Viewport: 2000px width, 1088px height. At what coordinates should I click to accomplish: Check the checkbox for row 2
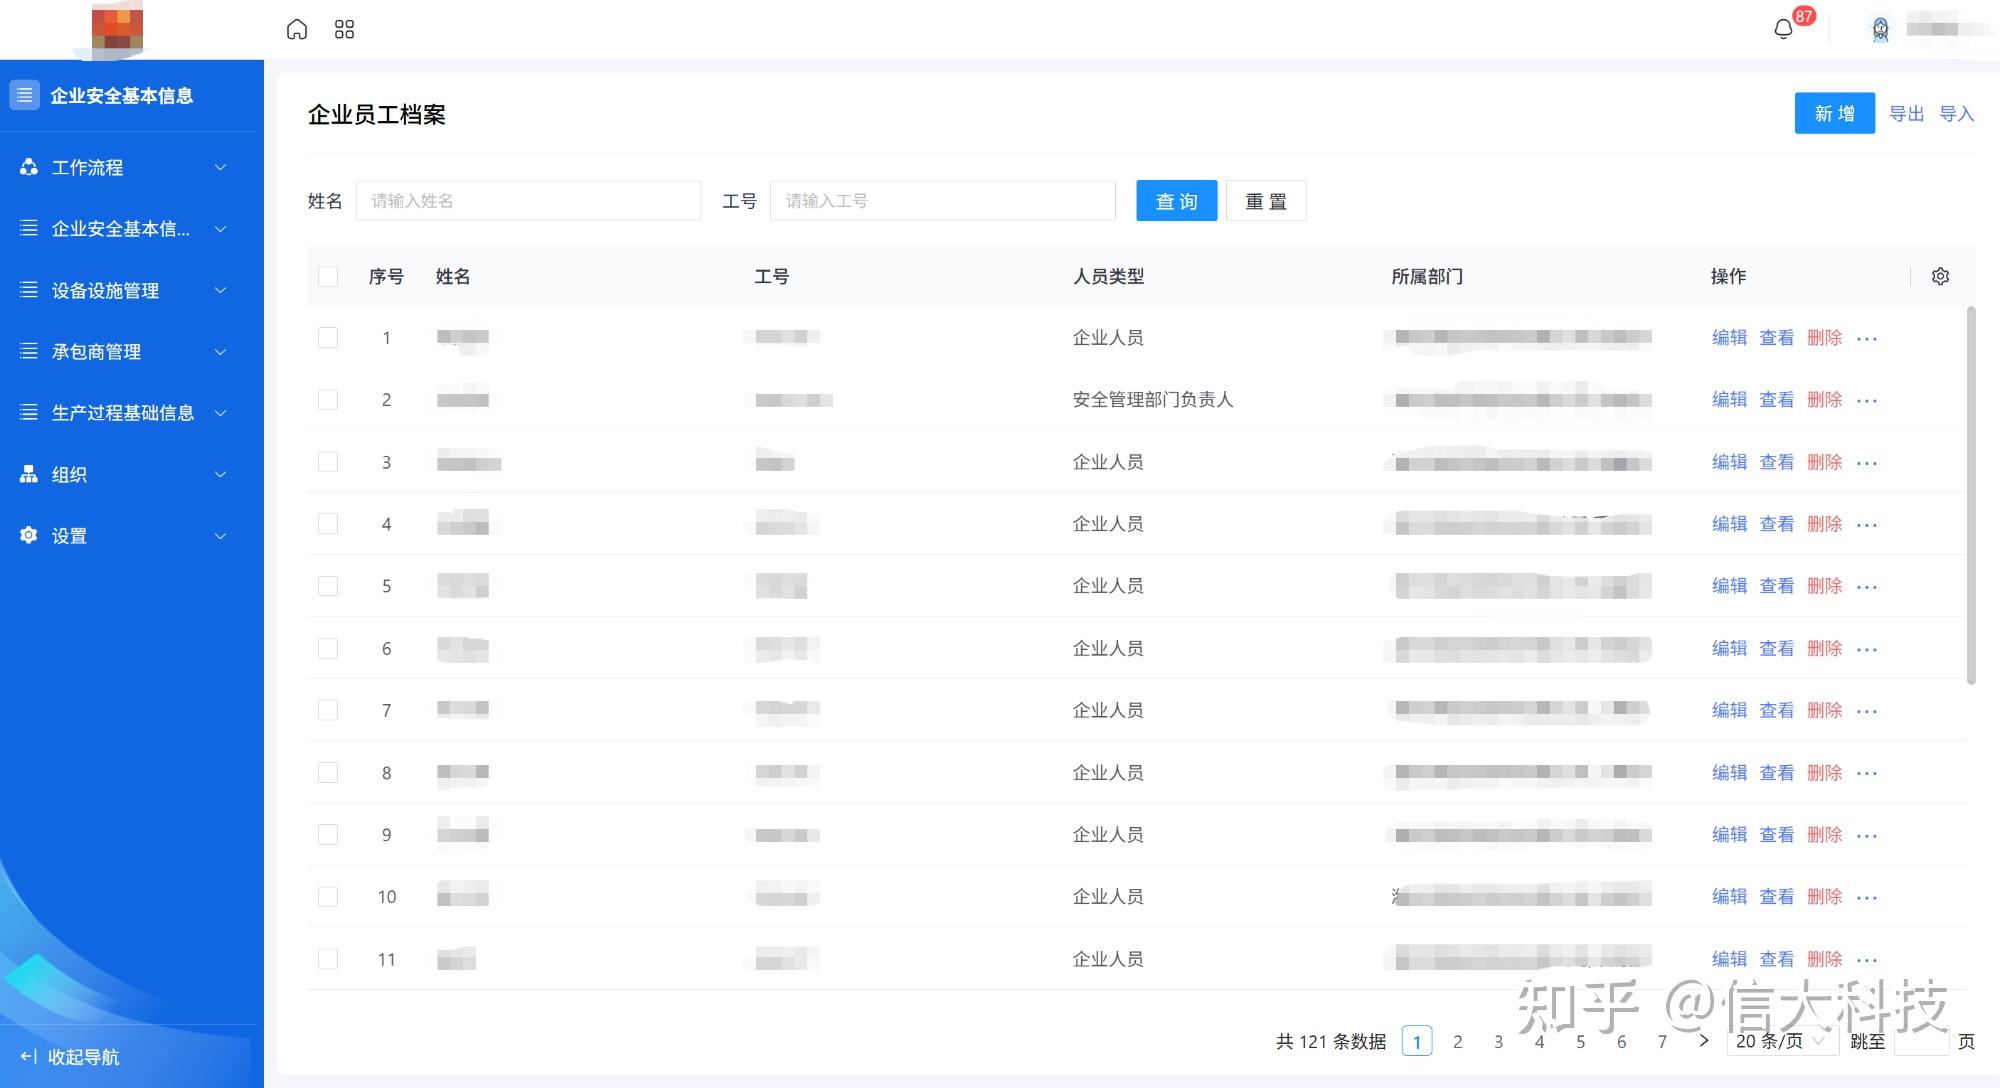(328, 400)
